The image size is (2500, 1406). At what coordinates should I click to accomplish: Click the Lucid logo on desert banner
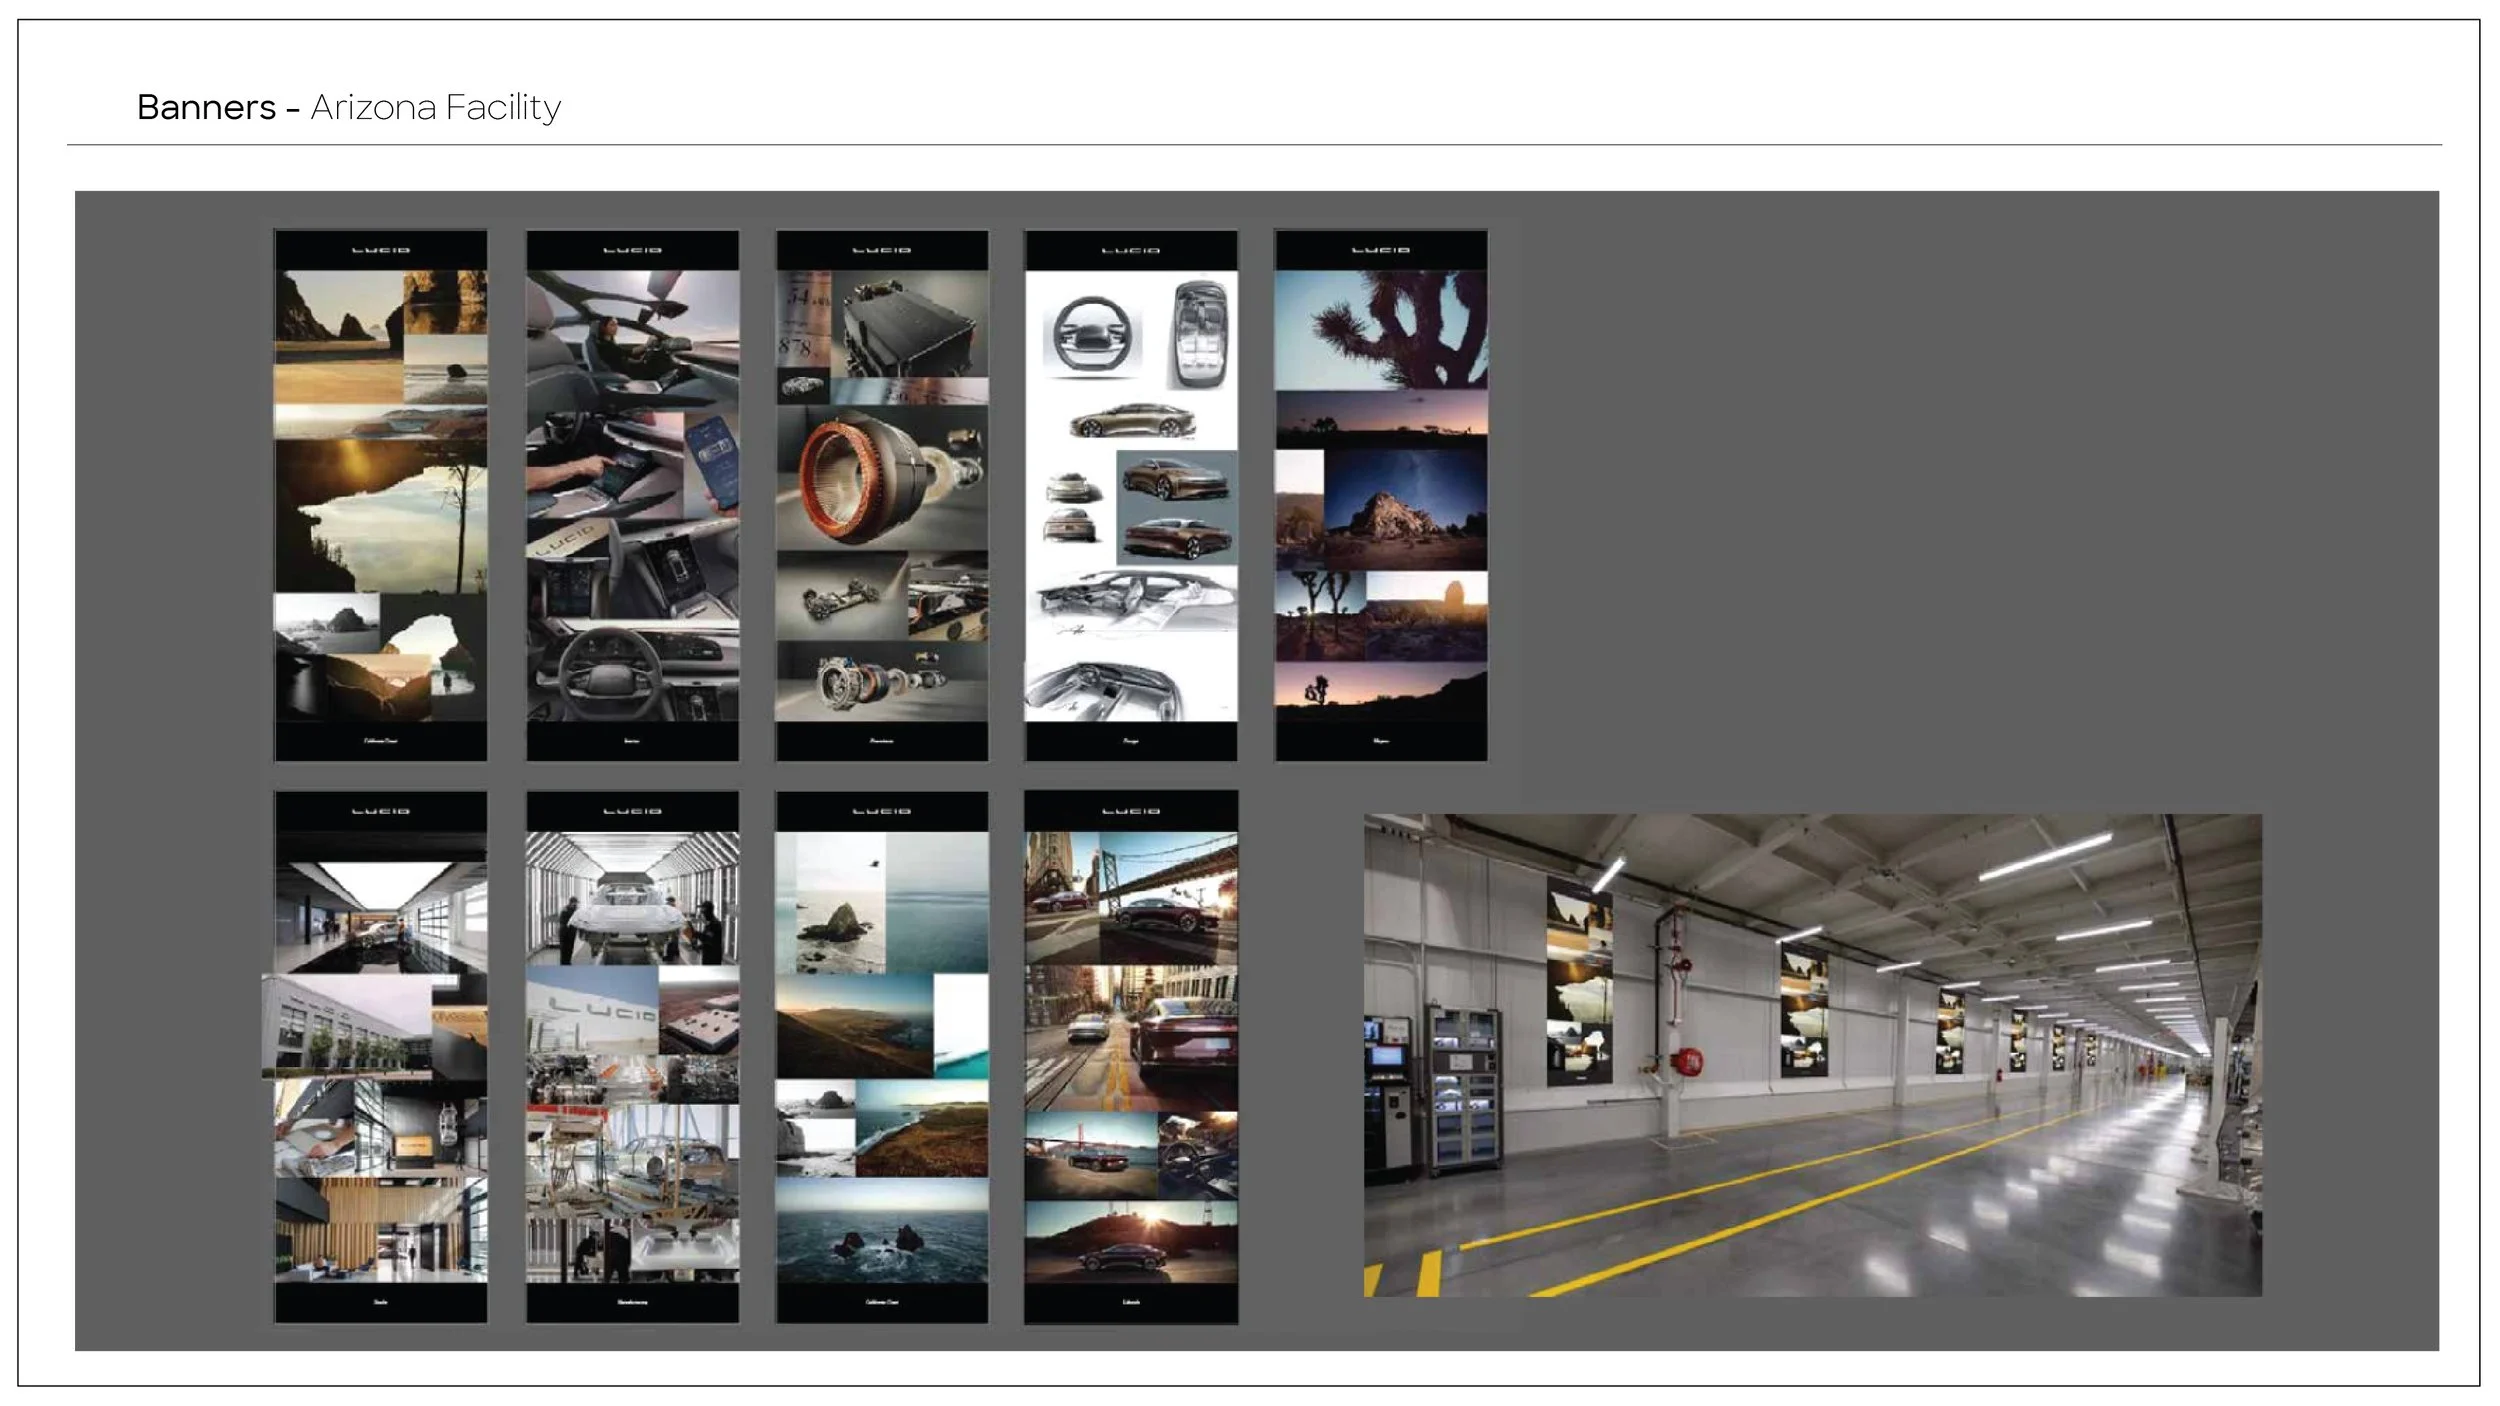1381,250
